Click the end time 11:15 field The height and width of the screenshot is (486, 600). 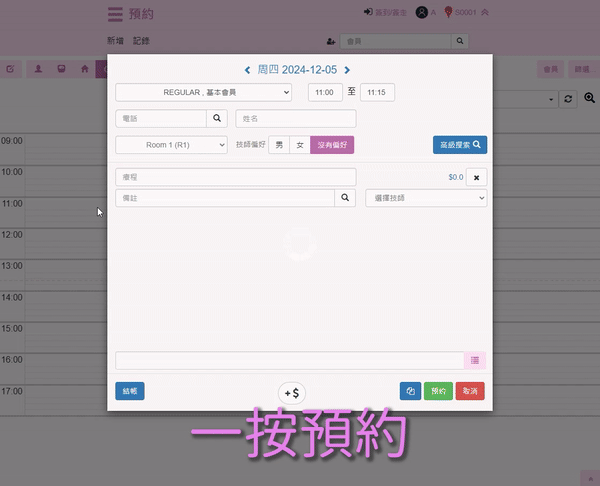coord(377,92)
